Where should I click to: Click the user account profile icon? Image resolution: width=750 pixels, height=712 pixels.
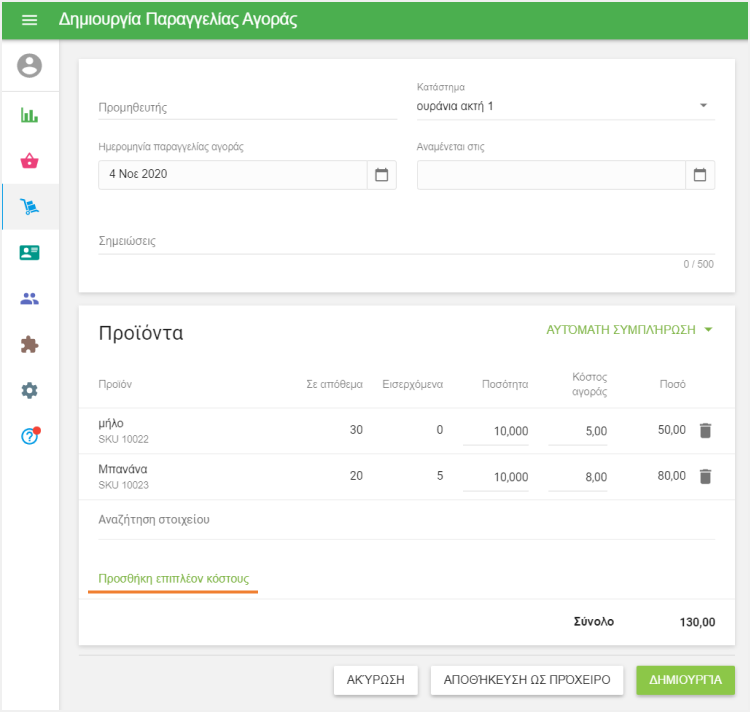coord(30,66)
